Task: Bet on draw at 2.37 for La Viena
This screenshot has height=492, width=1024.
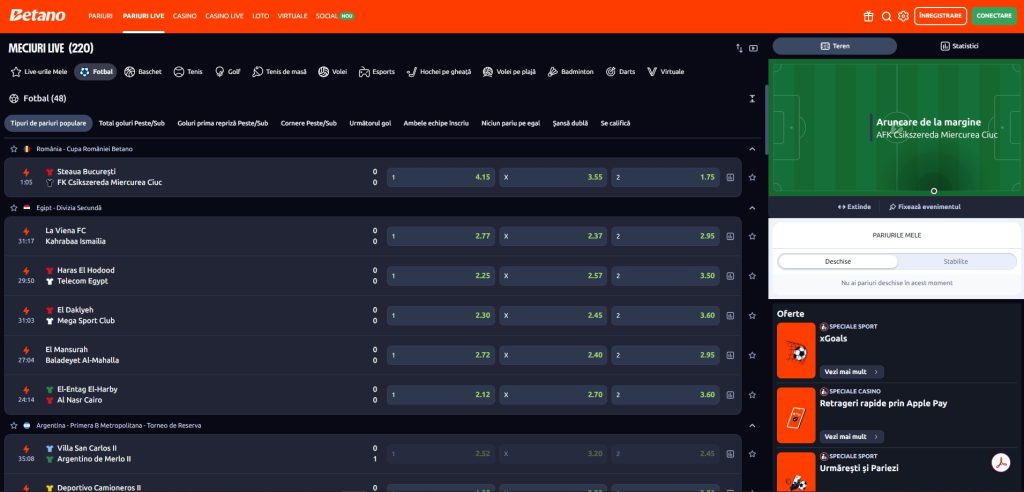Action: (x=553, y=236)
